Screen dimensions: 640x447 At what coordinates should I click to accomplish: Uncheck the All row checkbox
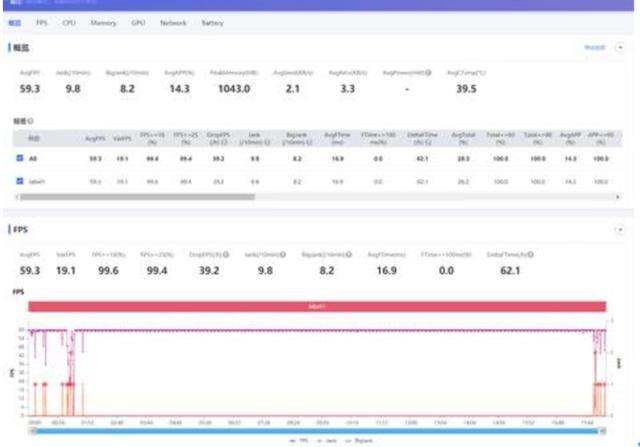[18, 158]
